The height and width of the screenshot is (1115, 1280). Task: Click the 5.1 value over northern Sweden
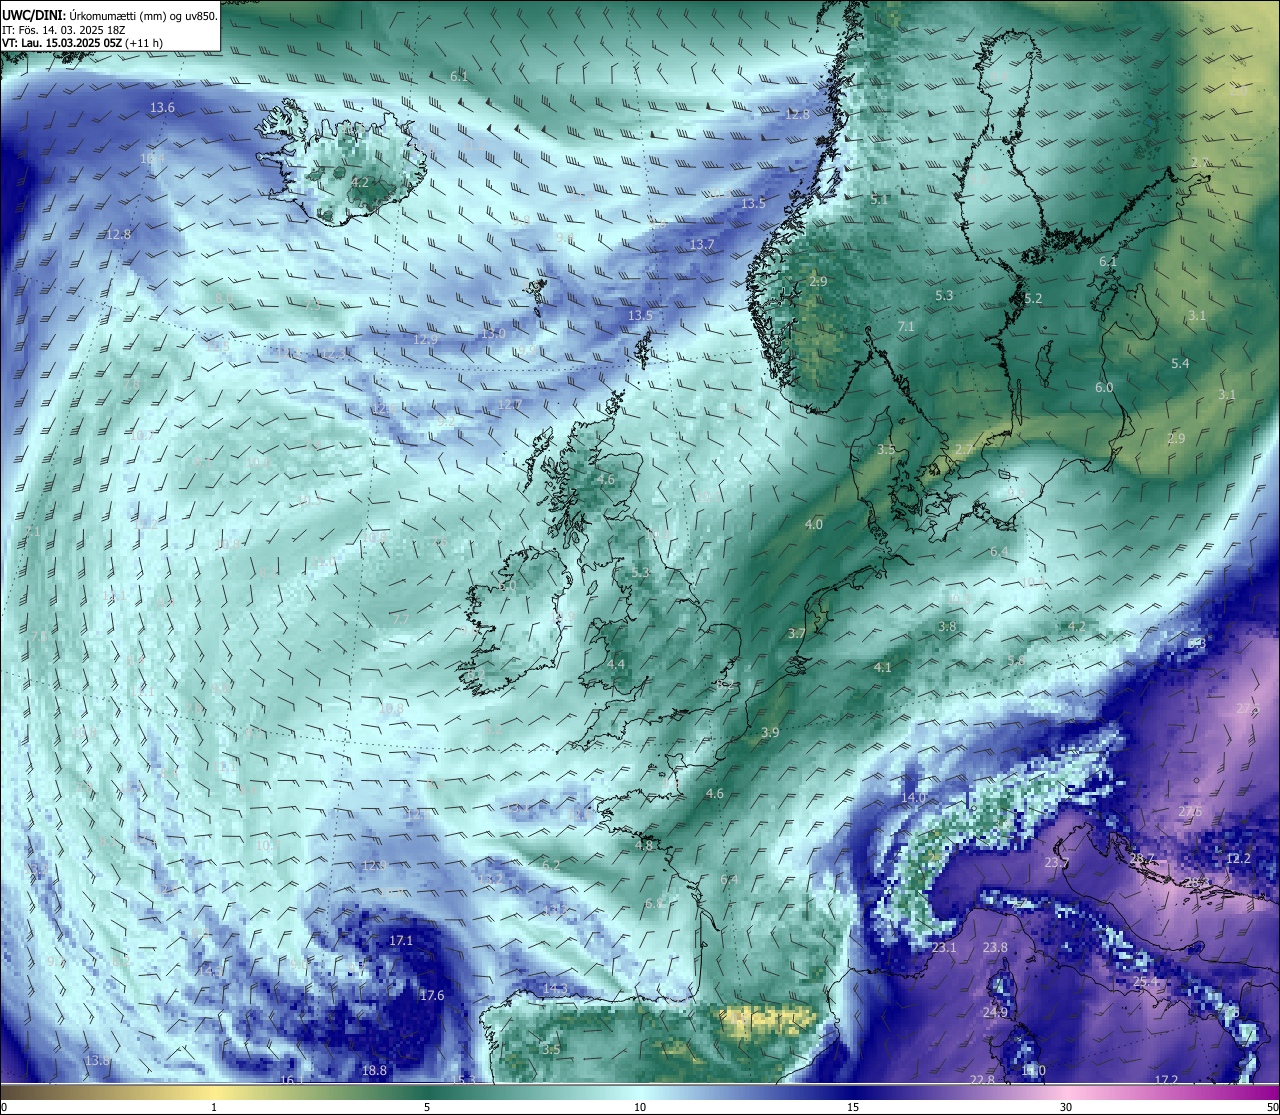879,199
